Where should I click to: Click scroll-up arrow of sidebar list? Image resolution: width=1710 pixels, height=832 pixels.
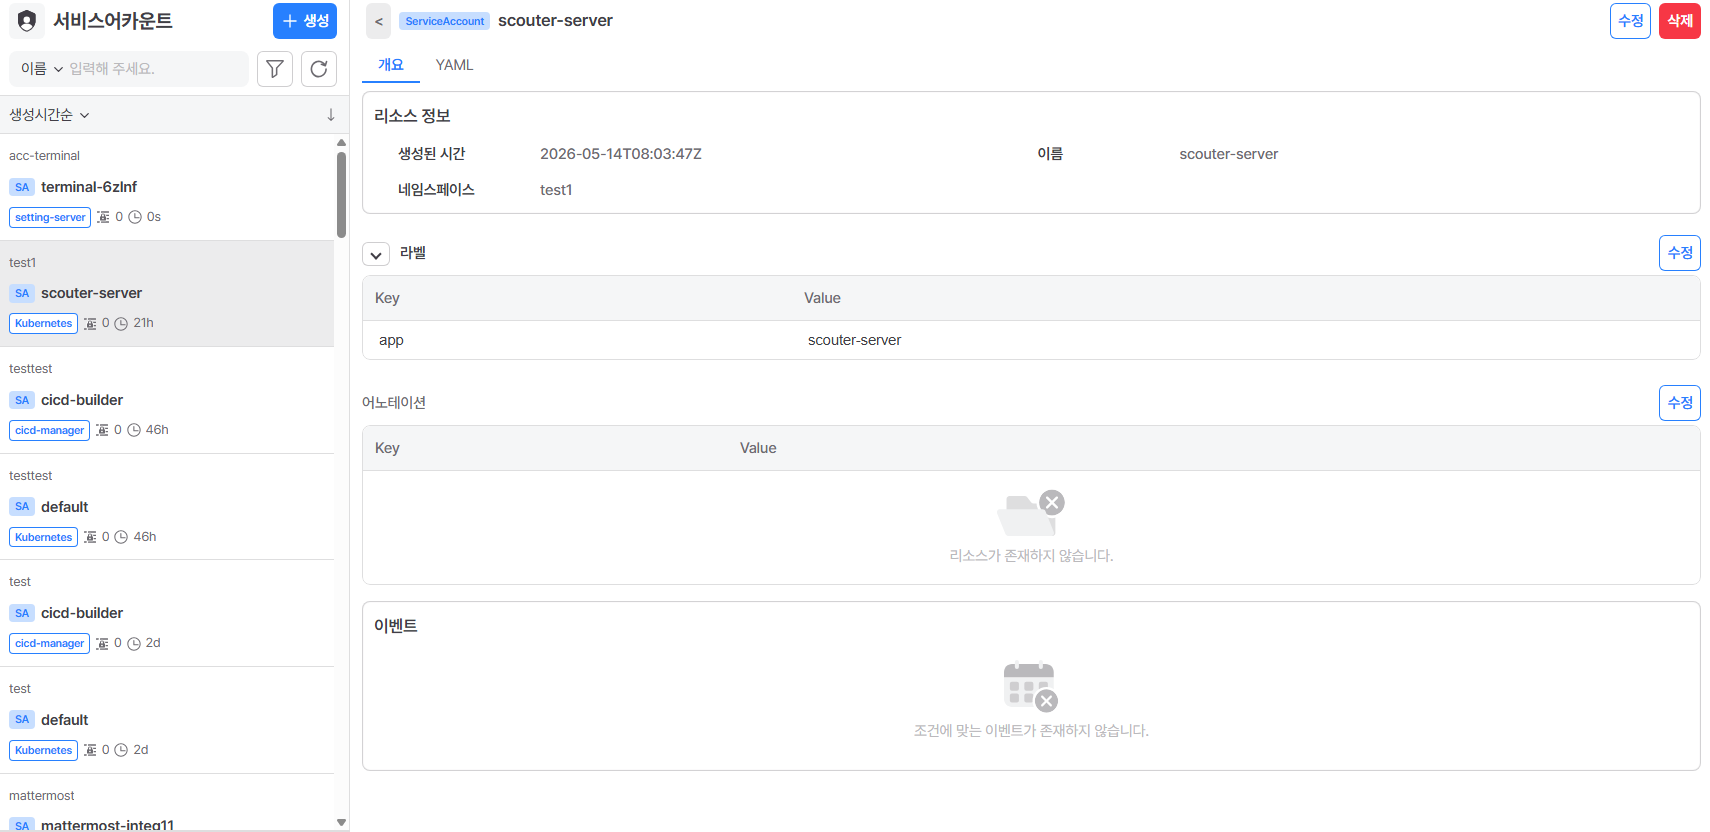[x=342, y=142]
